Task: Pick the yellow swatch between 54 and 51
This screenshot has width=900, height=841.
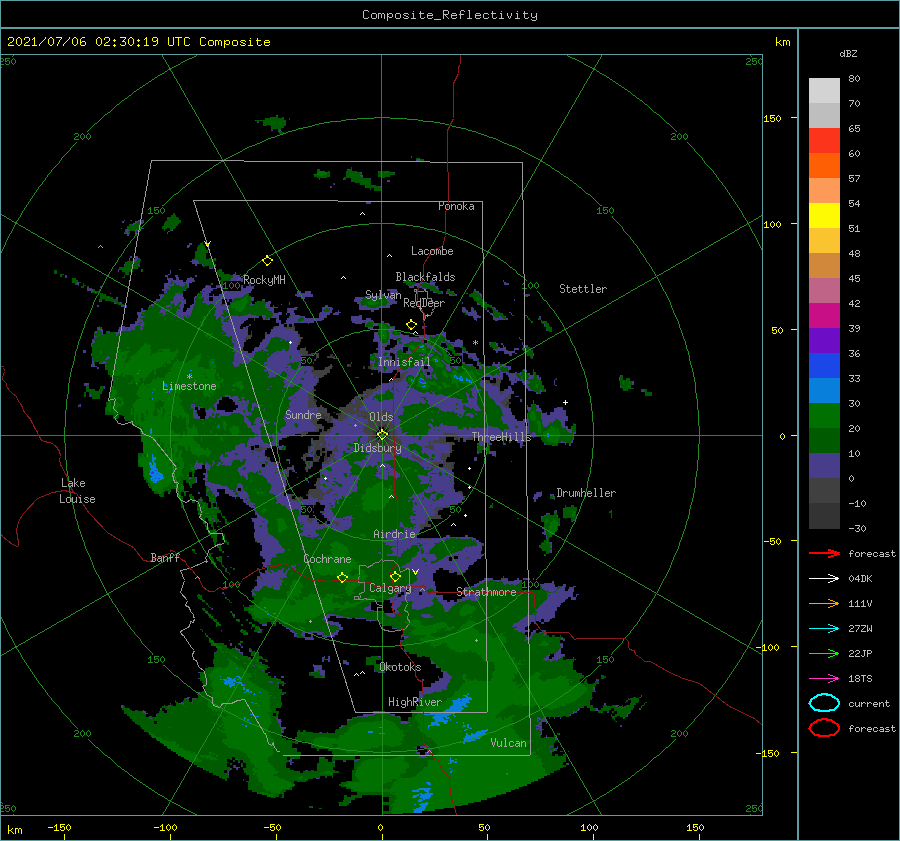Action: (824, 216)
